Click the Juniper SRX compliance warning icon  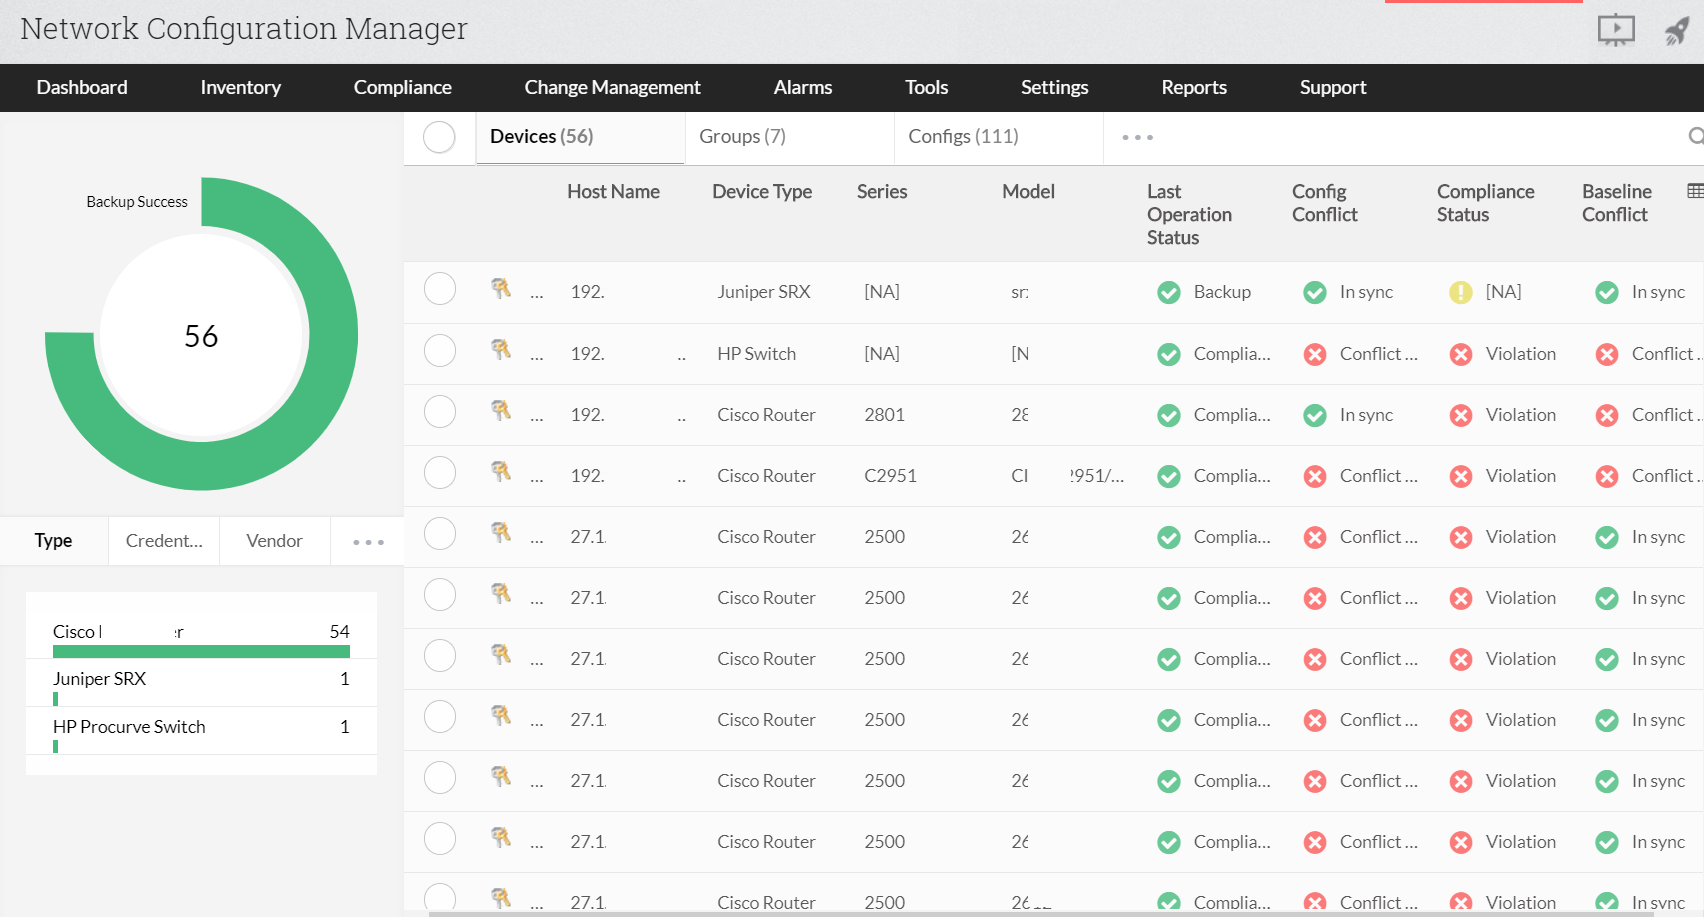pos(1461,292)
